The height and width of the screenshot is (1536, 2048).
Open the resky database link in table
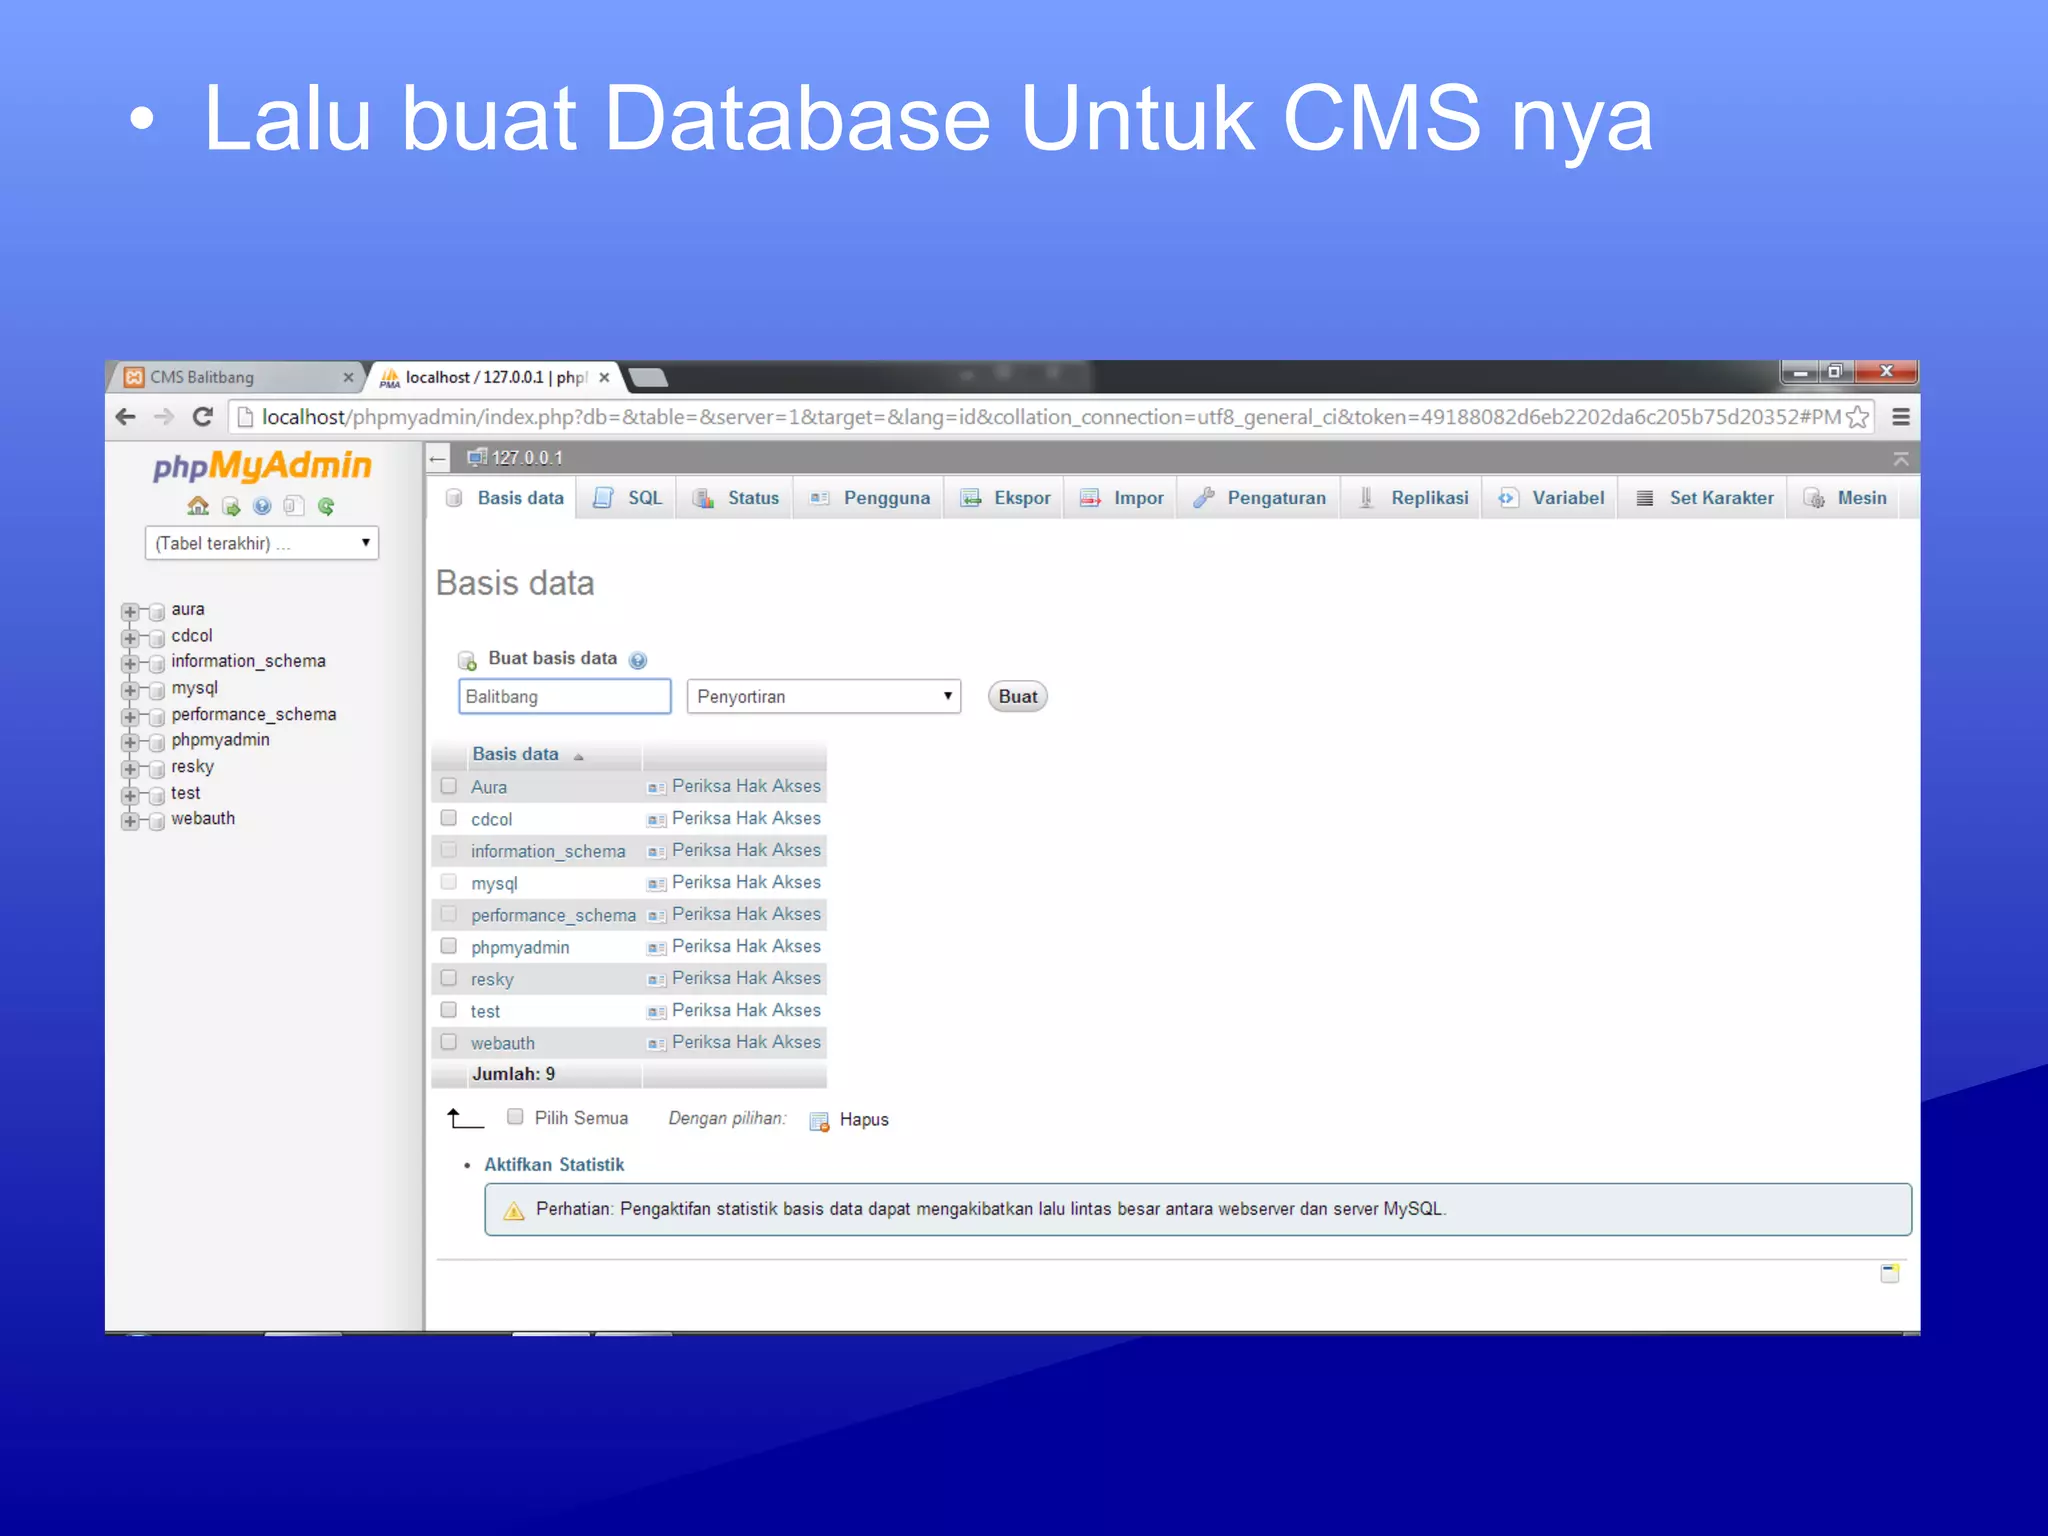(492, 980)
